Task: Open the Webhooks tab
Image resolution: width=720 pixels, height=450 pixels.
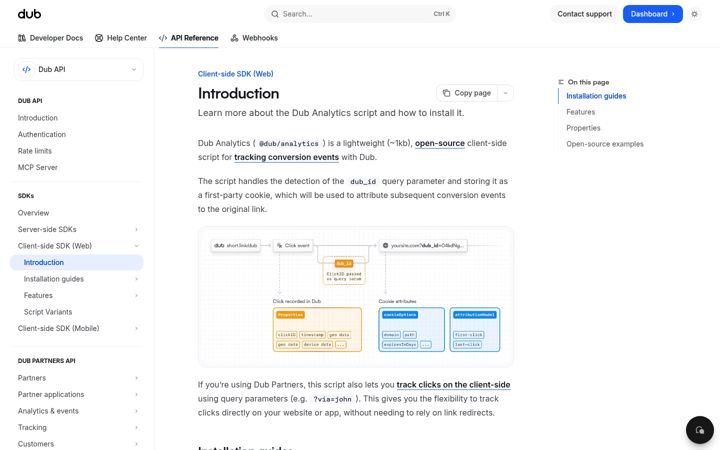Action: 254,38
